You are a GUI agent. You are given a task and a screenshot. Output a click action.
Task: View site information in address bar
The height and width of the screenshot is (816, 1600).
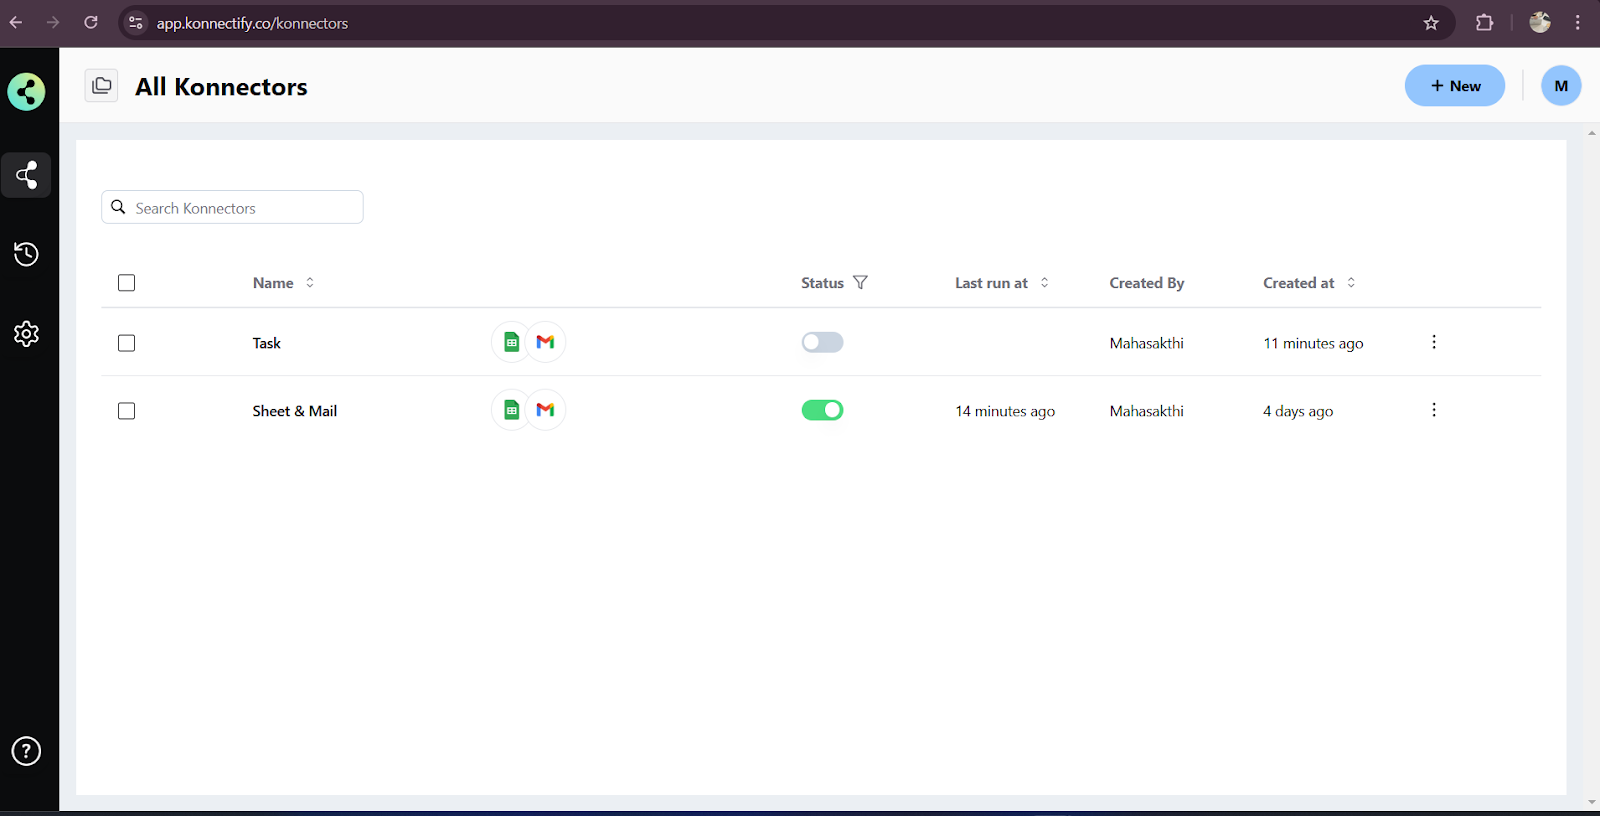click(136, 23)
